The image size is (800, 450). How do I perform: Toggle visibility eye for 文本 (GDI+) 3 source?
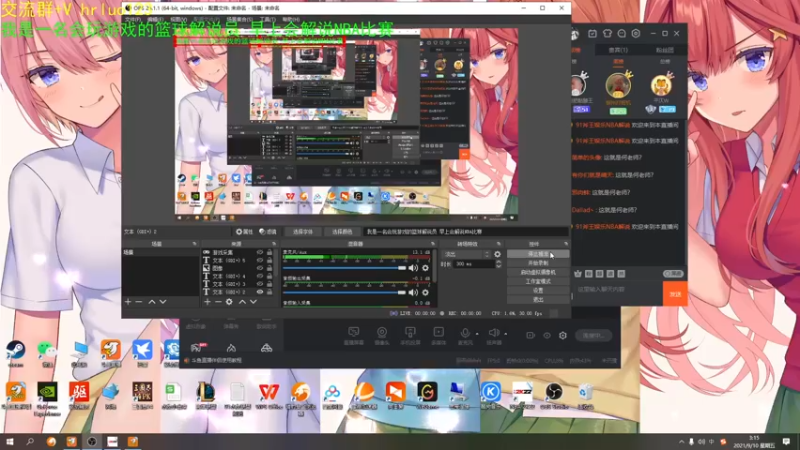pos(260,284)
